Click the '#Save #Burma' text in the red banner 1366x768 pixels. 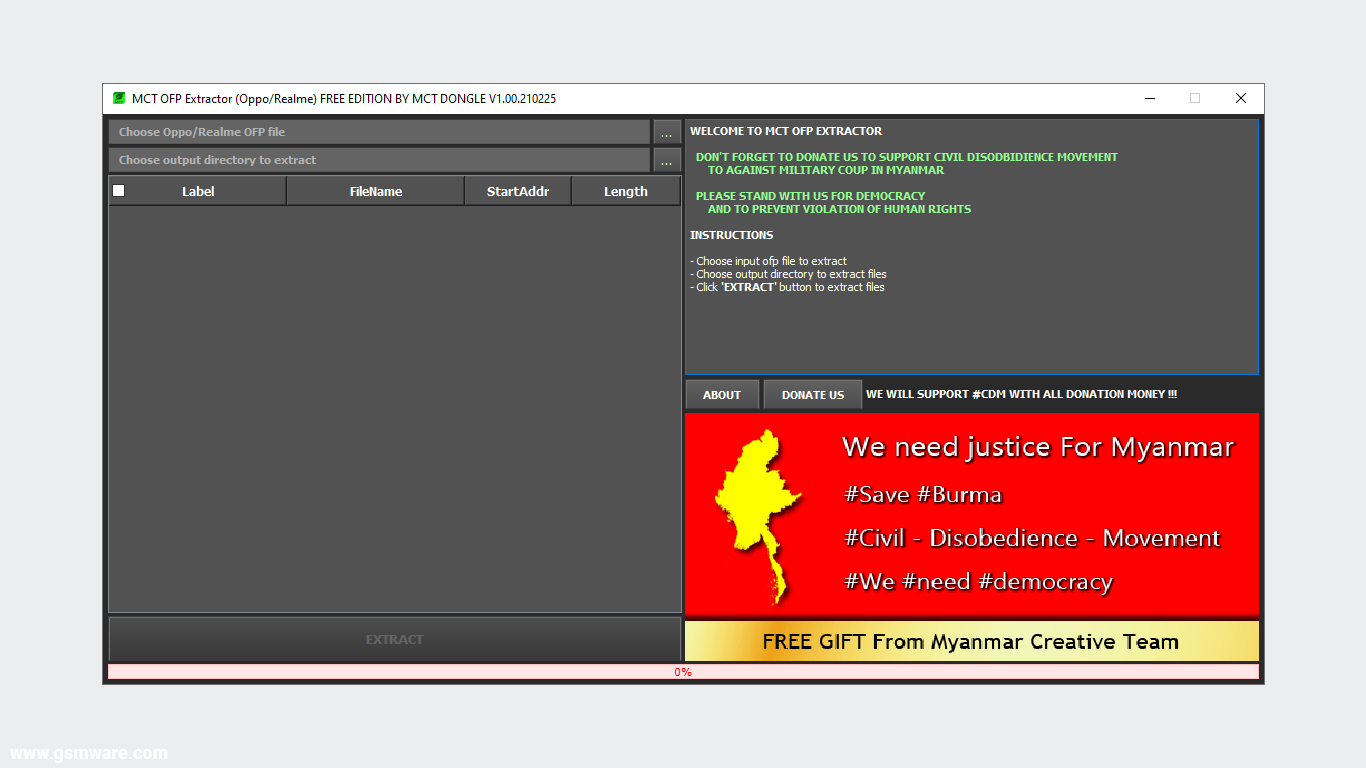coord(923,494)
